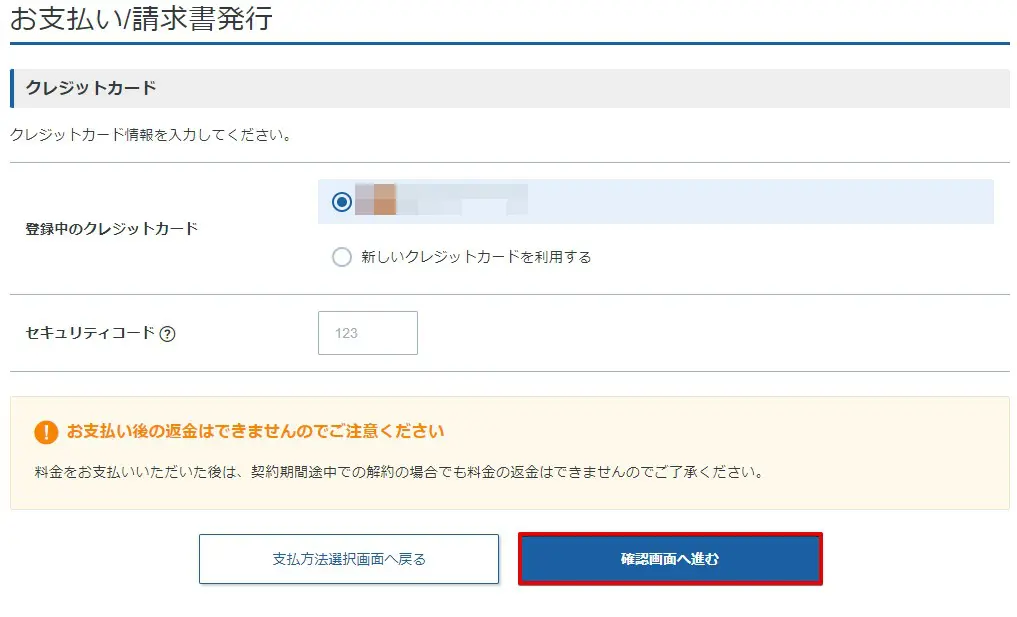Screen dimensions: 1017x617
Task: Click the refund policy description paragraph
Action: click(398, 470)
